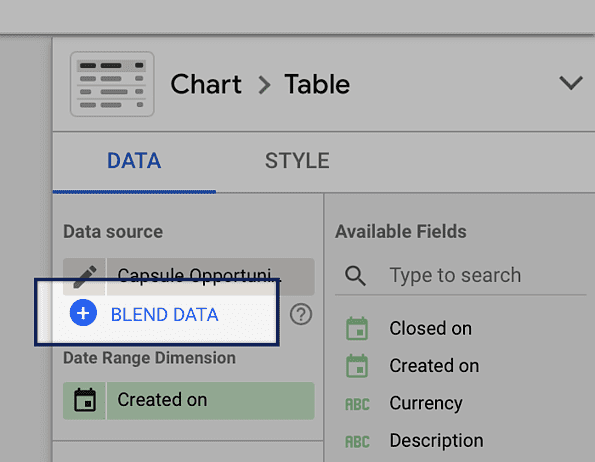Click calendar icon beside Created on available field

(357, 366)
